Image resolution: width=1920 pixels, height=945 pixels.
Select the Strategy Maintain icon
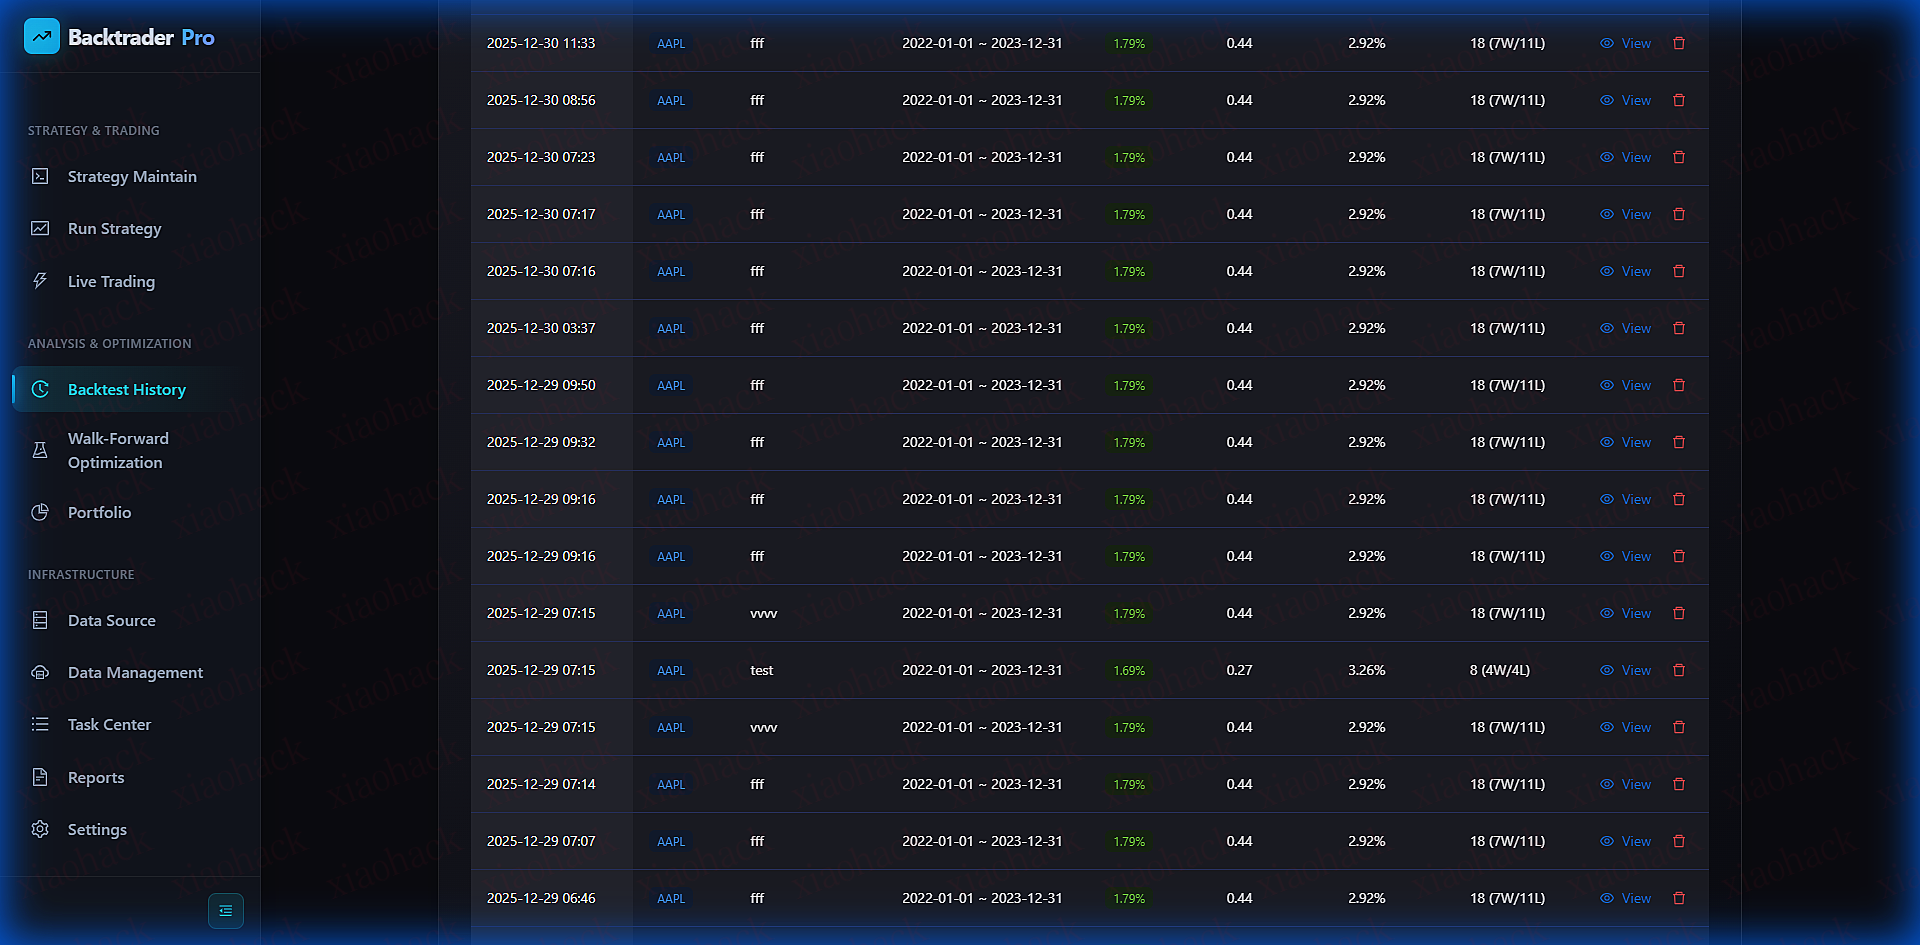[40, 175]
